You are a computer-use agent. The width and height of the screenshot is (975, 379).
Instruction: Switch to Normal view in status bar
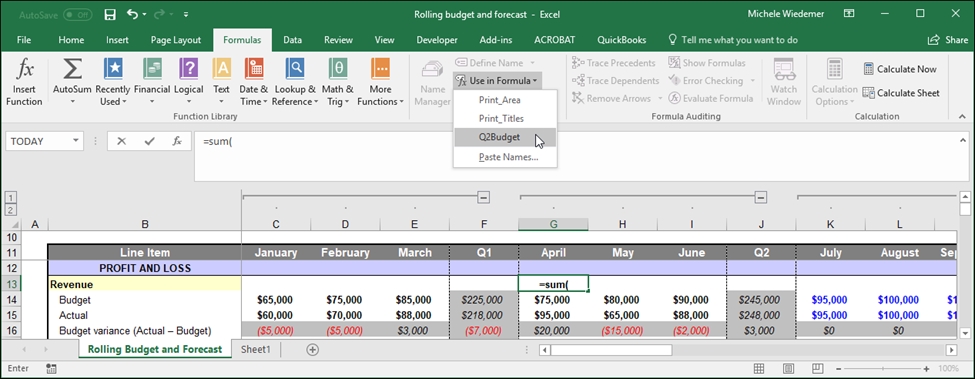click(x=760, y=369)
